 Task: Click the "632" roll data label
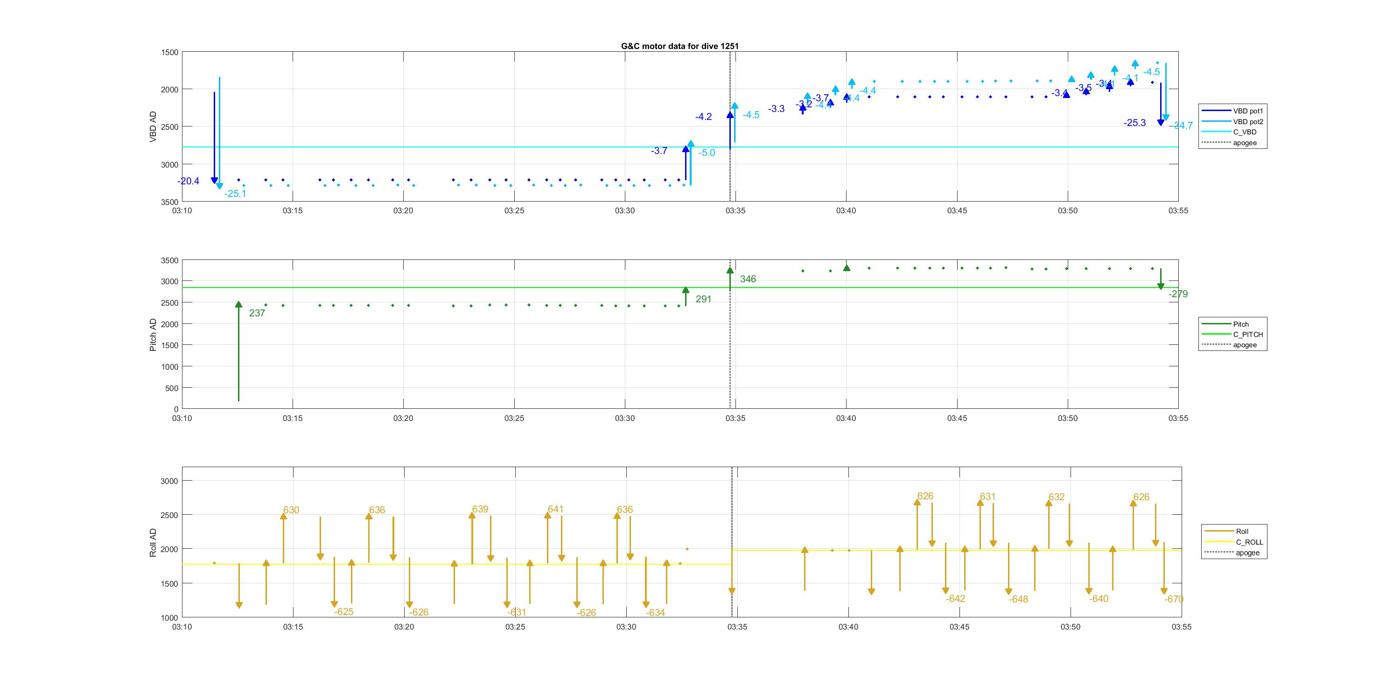pyautogui.click(x=1056, y=496)
